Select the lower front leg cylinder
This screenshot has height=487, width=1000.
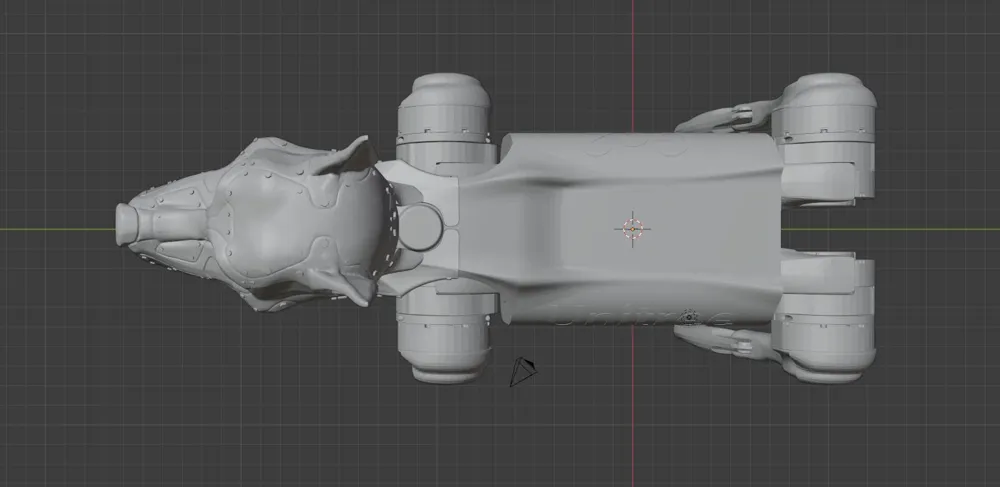pyautogui.click(x=444, y=345)
